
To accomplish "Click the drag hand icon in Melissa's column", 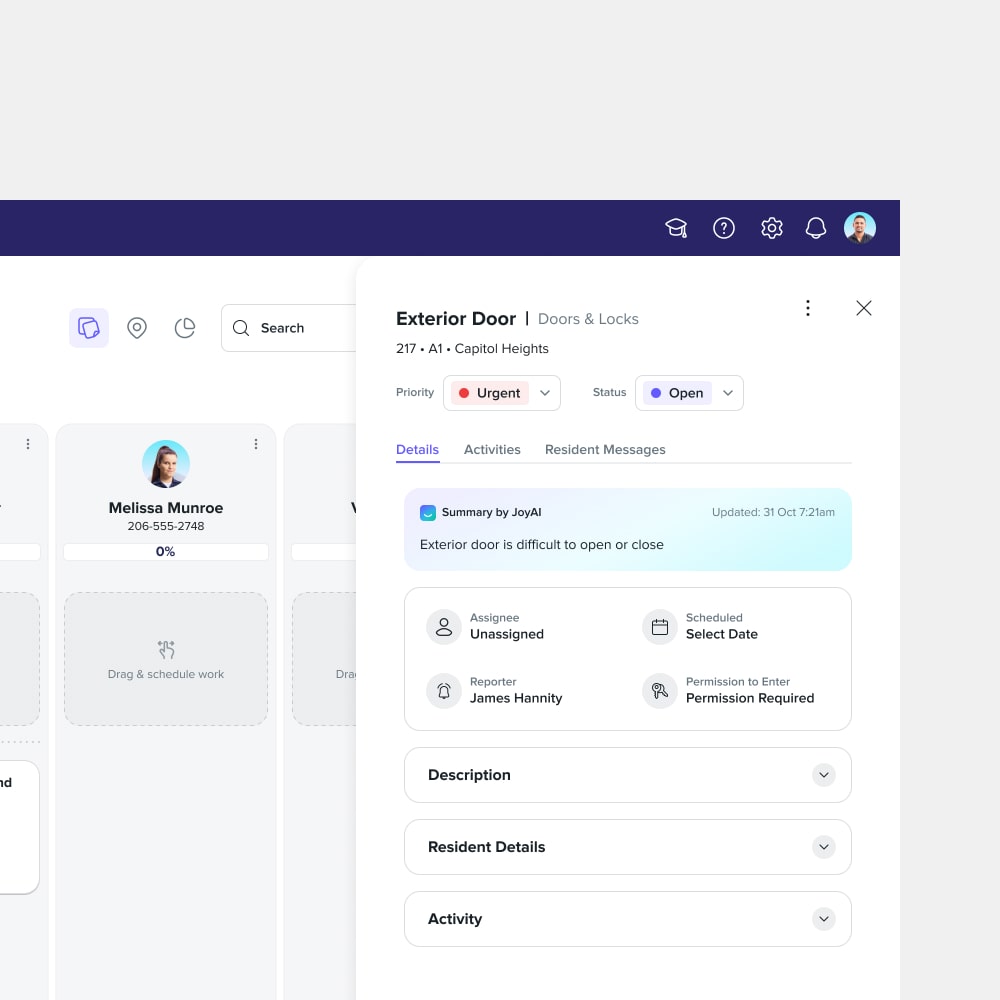I will tap(166, 649).
